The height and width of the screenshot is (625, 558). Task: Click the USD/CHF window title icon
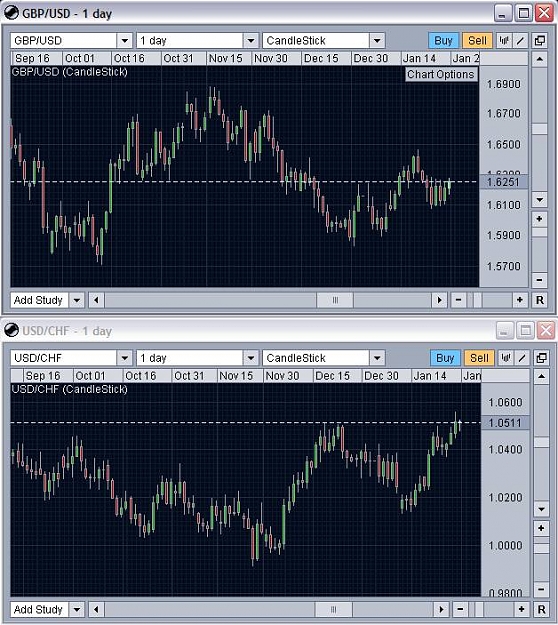click(x=11, y=330)
